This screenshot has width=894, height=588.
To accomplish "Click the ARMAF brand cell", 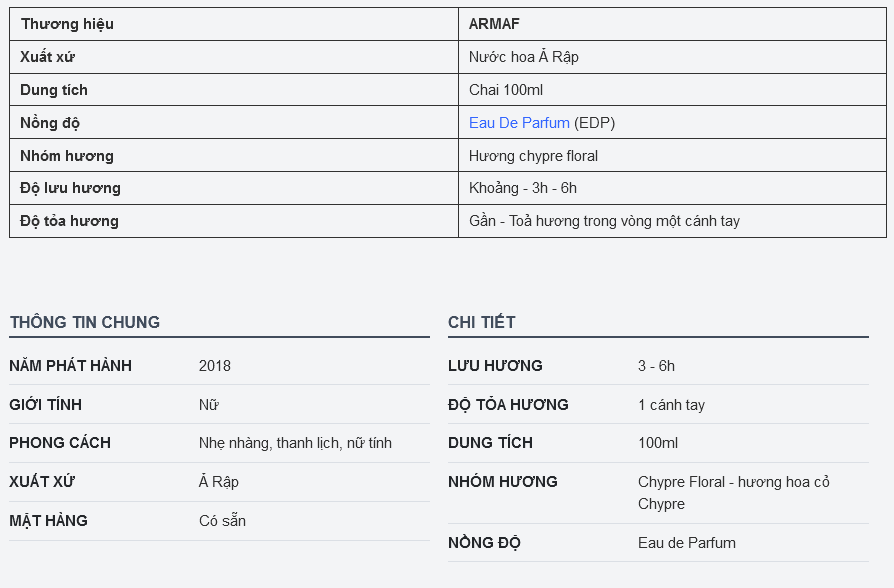I will [x=672, y=24].
